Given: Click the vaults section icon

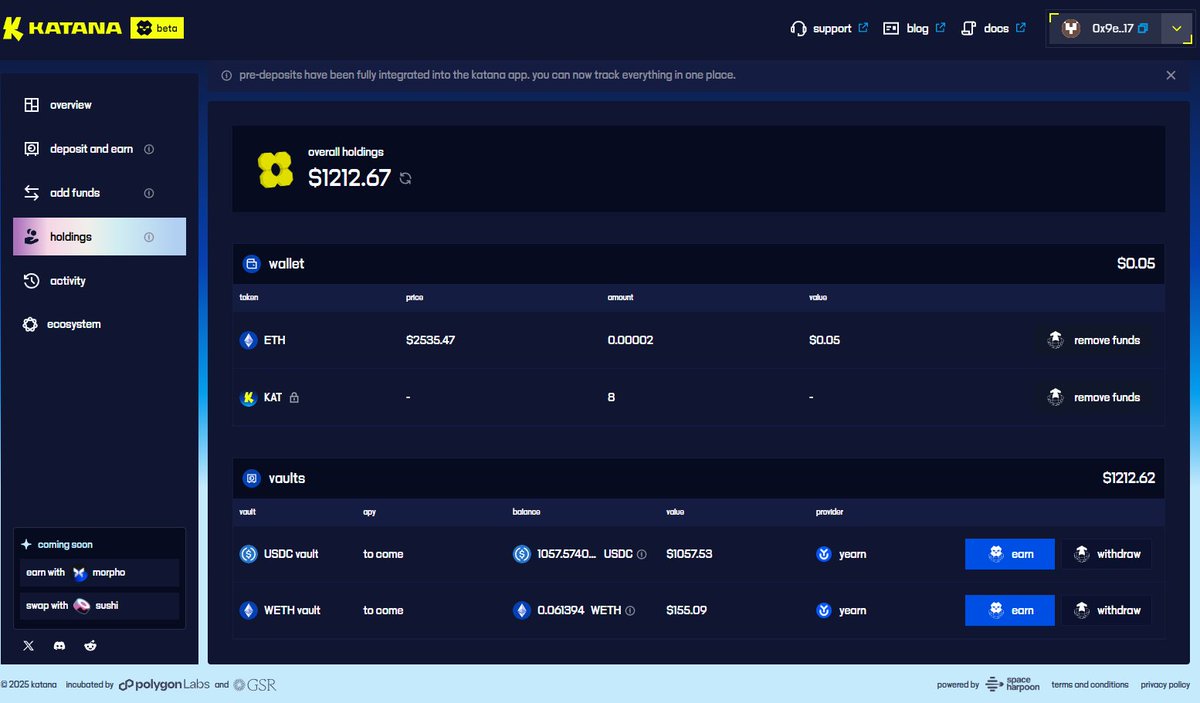Looking at the screenshot, I should pos(251,478).
